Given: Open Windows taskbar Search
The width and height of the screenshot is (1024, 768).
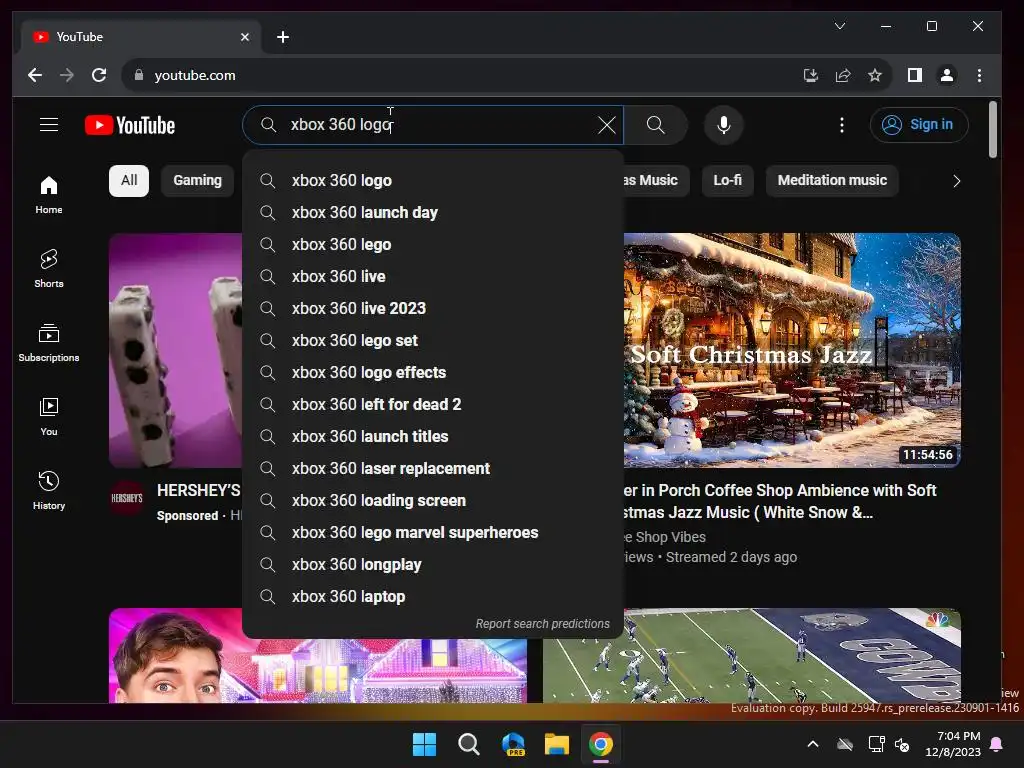Looking at the screenshot, I should click(x=468, y=744).
